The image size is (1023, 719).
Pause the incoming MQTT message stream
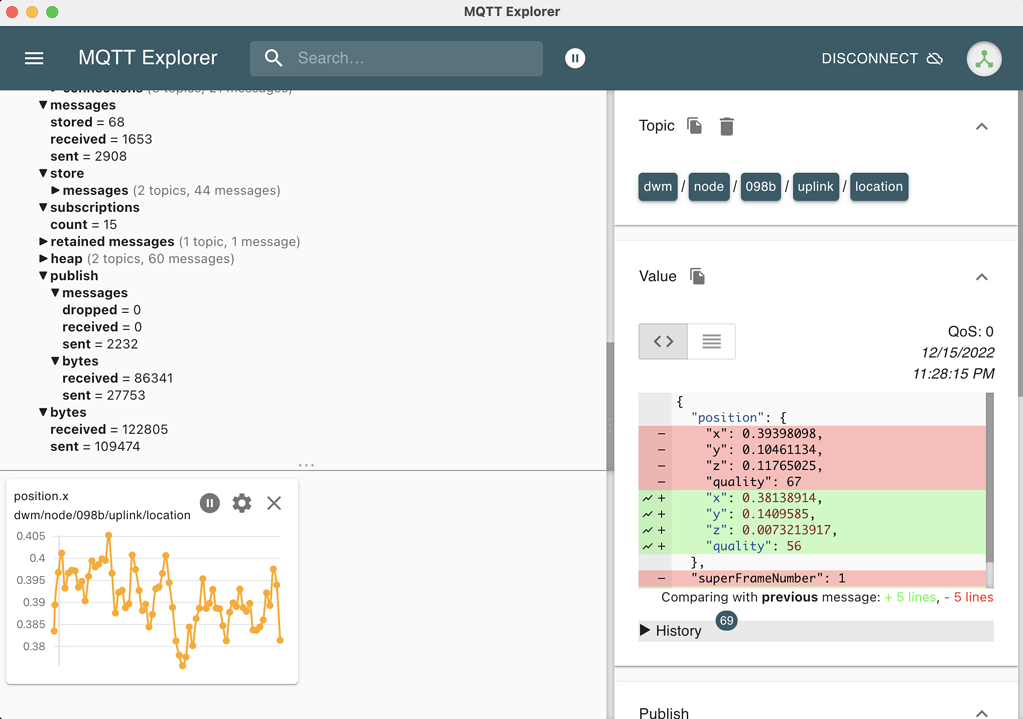575,58
